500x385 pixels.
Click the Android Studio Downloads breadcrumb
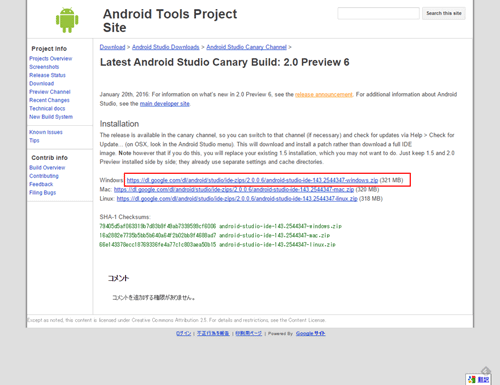[x=166, y=47]
